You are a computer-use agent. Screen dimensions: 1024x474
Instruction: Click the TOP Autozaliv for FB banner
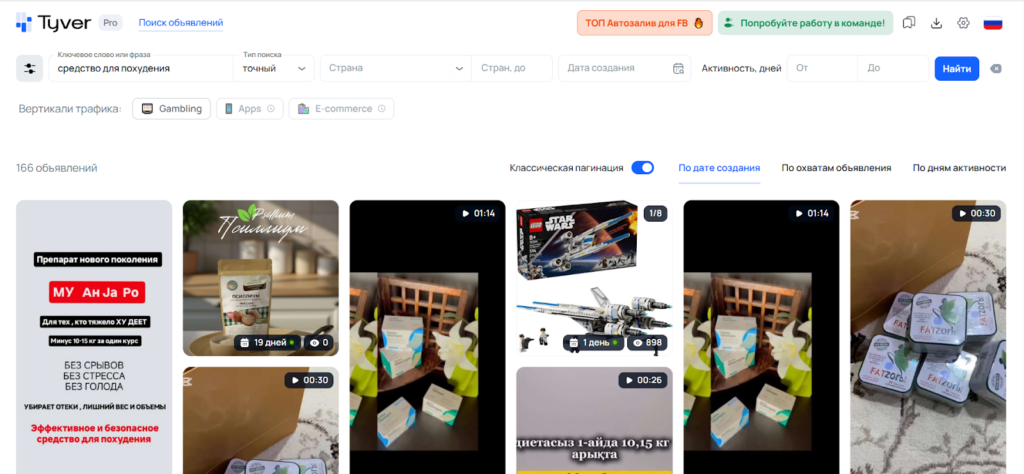coord(645,23)
